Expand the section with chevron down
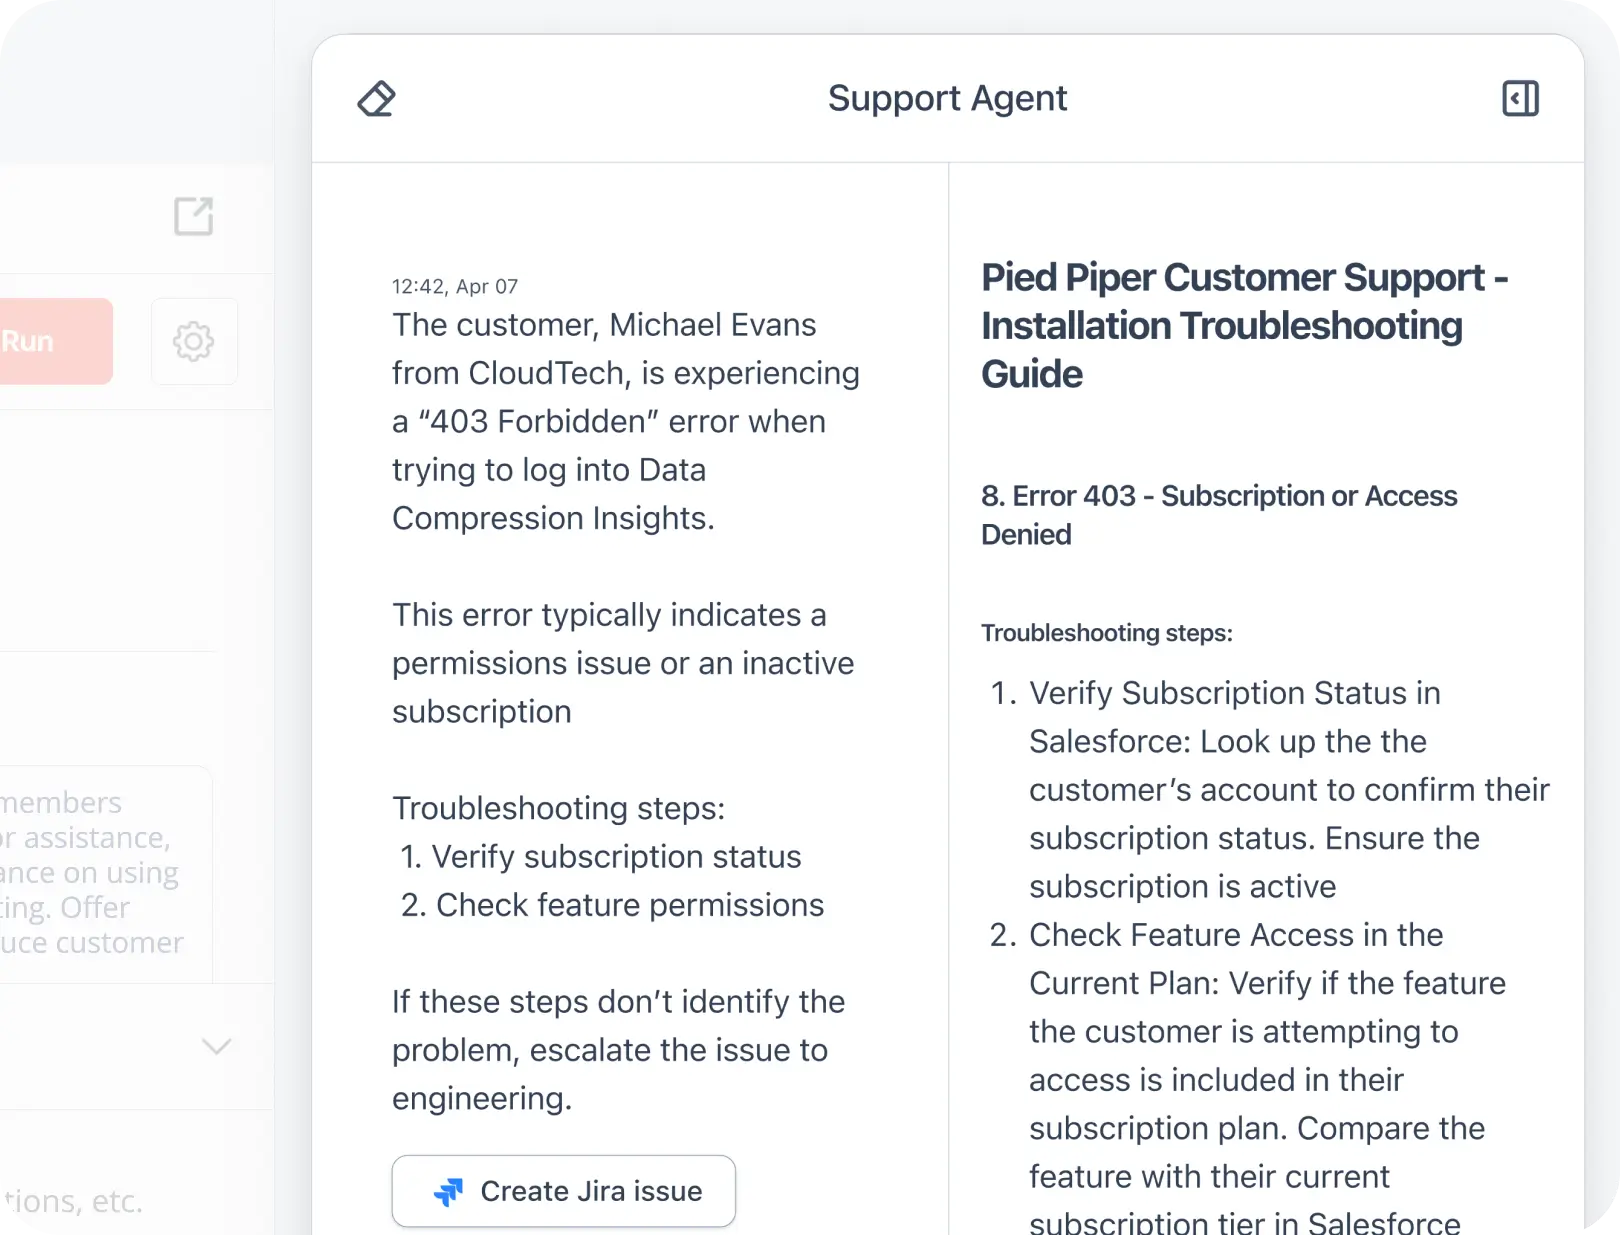The image size is (1620, 1235). (217, 1047)
